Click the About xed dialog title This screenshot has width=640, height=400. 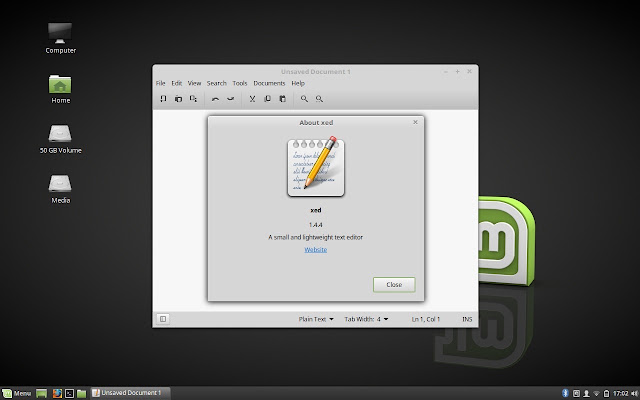pos(316,122)
